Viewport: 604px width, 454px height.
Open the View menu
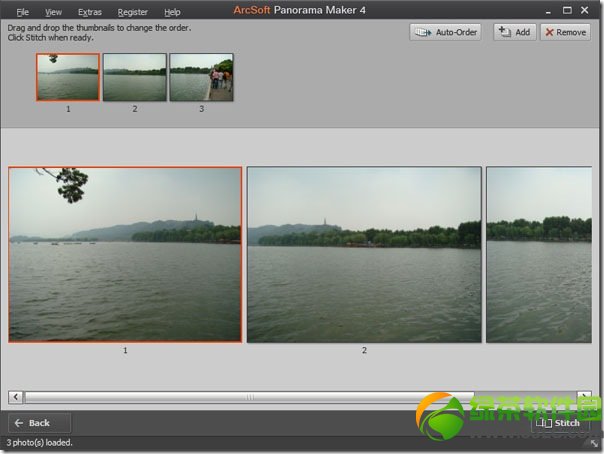pos(53,12)
